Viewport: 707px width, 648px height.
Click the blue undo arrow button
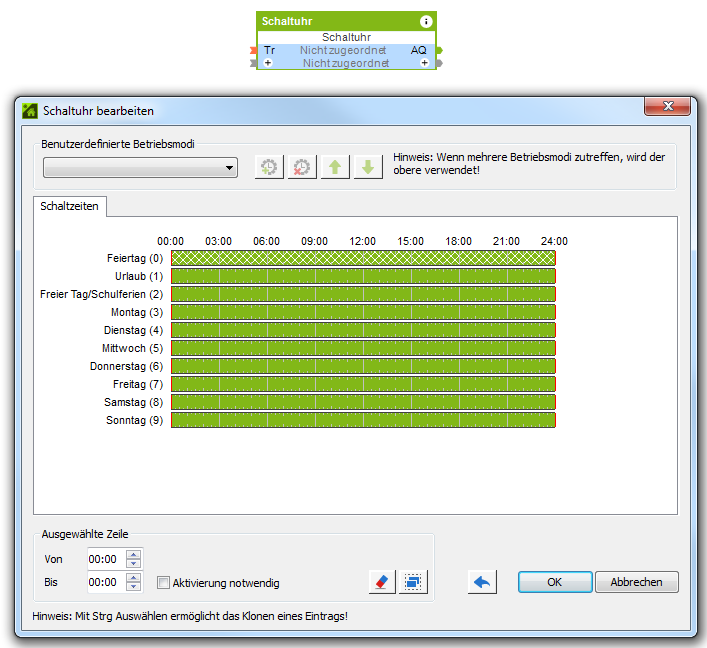(x=482, y=582)
